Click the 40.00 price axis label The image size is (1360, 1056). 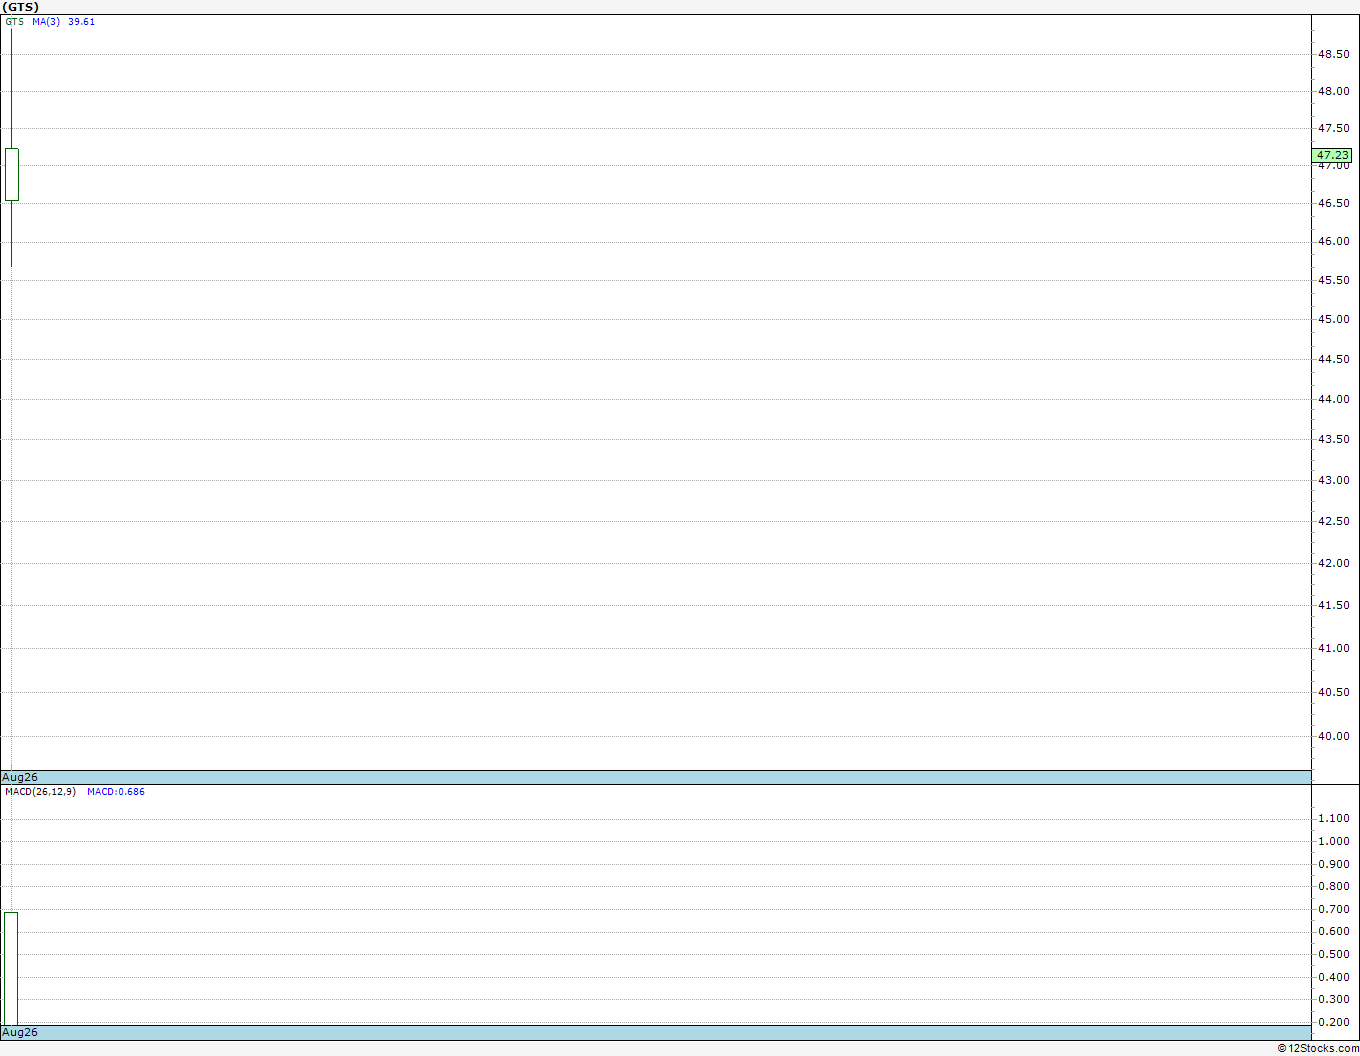coord(1333,736)
